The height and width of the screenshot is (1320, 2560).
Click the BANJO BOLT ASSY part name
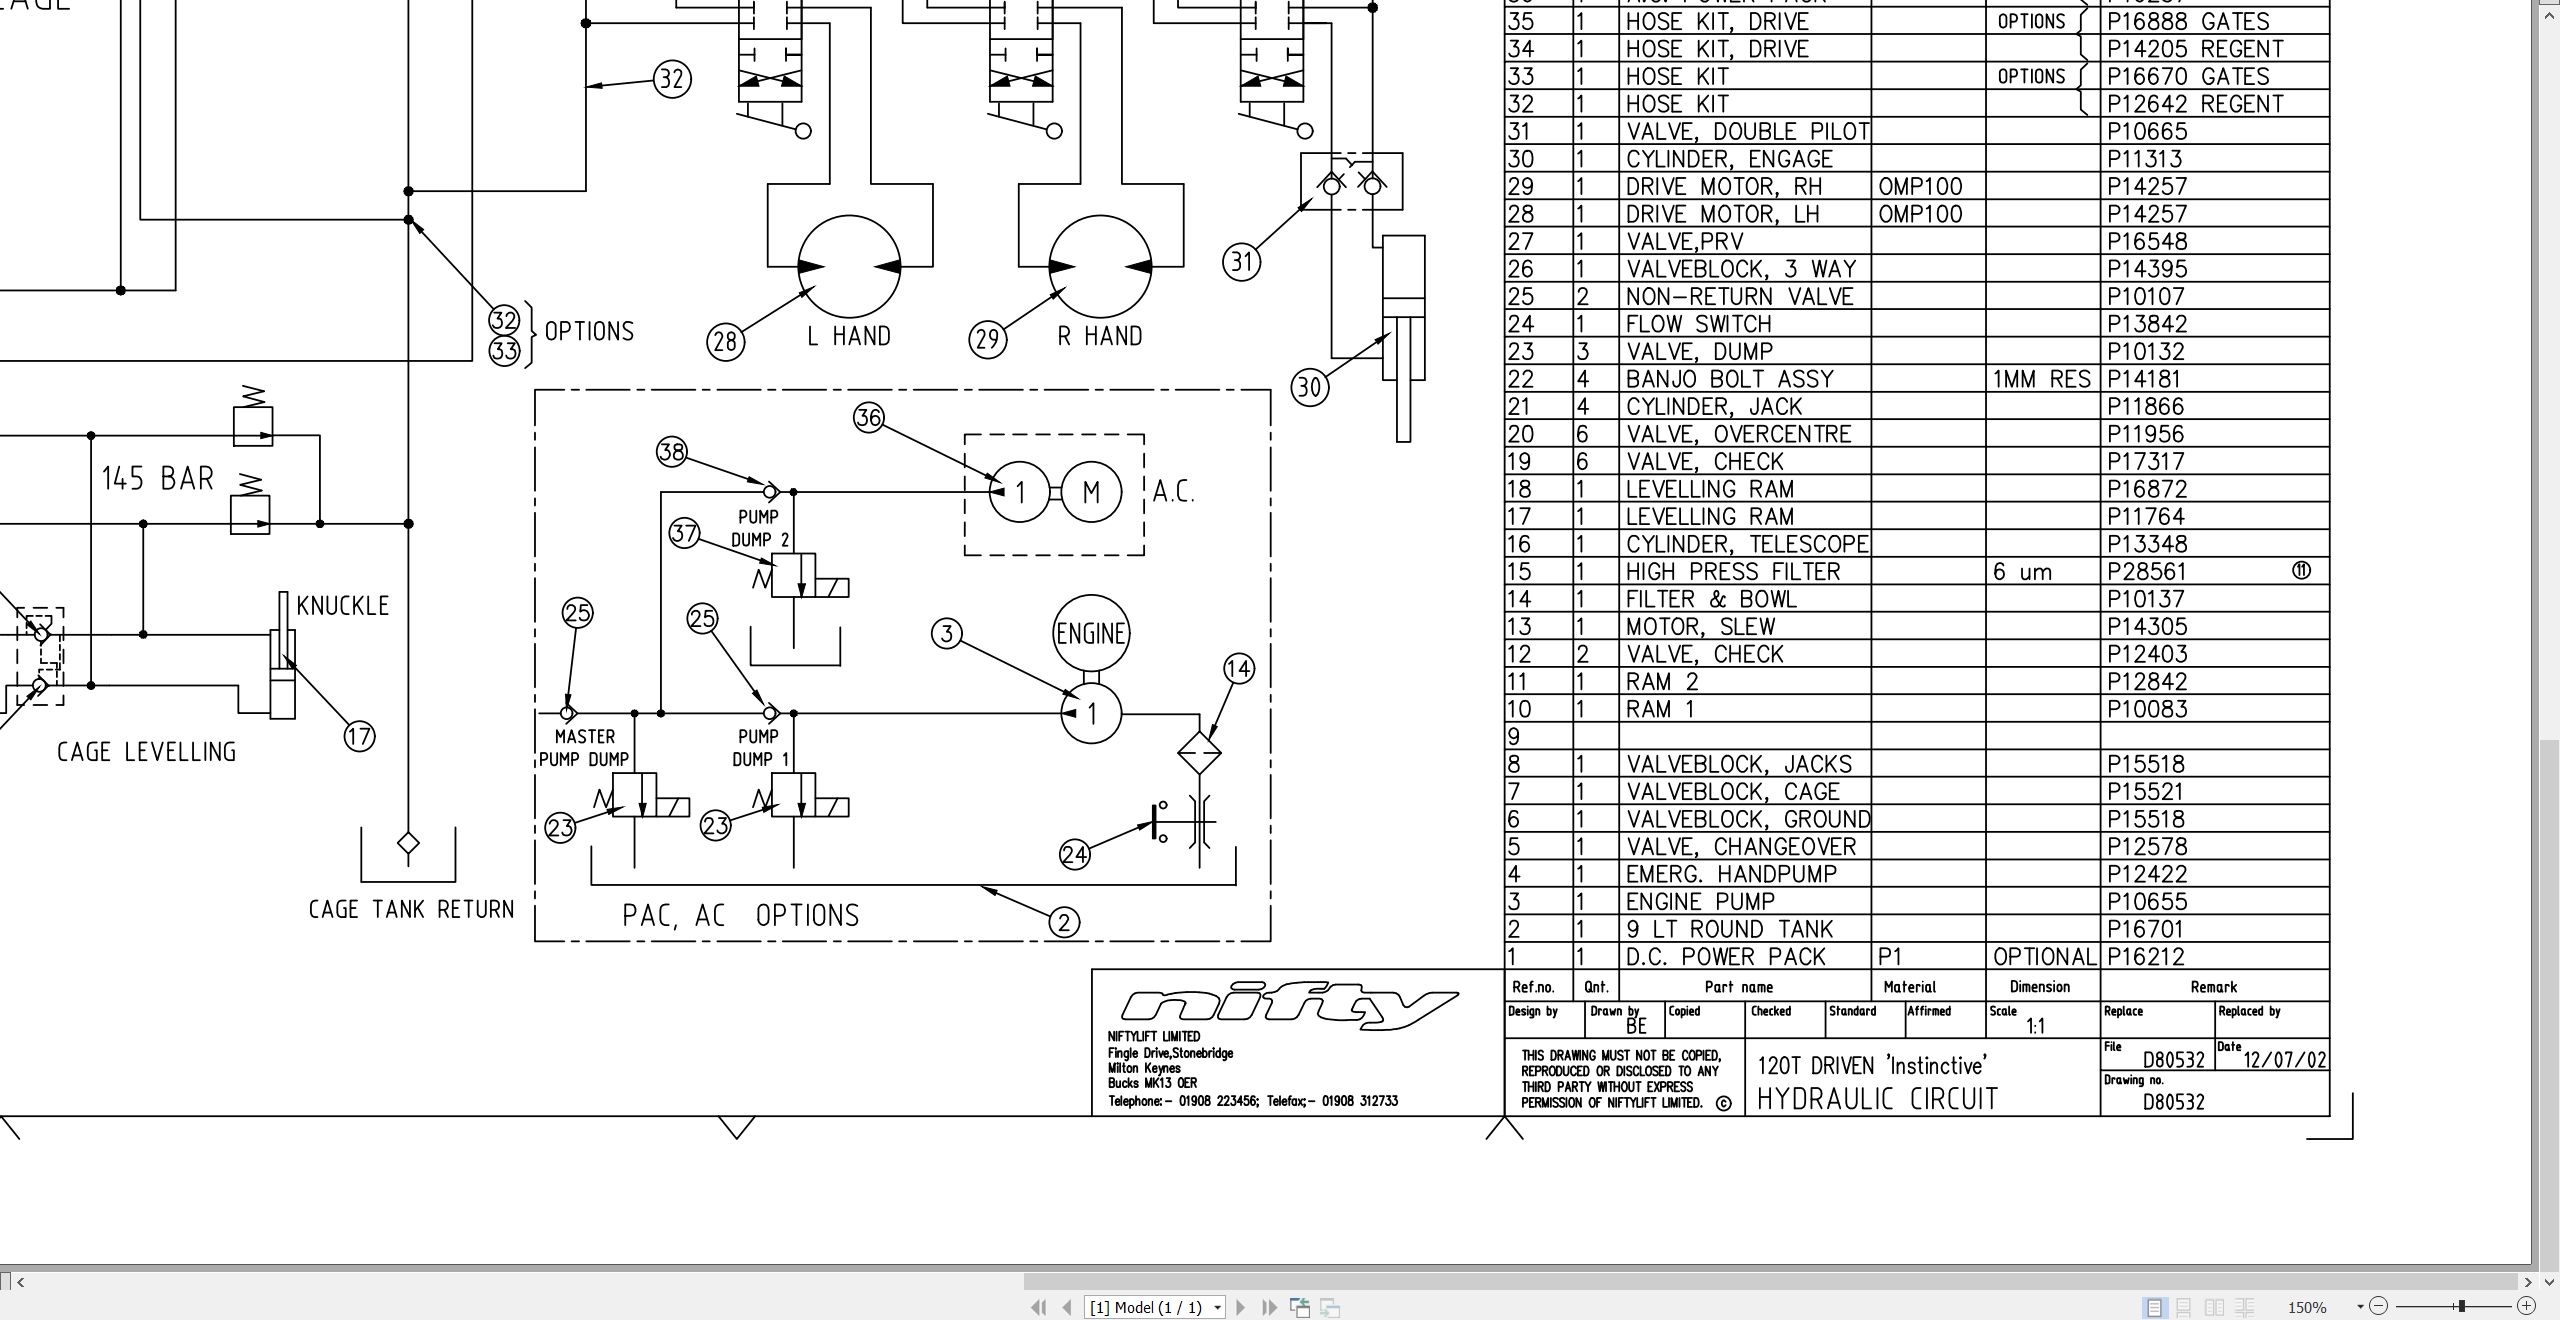coord(1730,379)
